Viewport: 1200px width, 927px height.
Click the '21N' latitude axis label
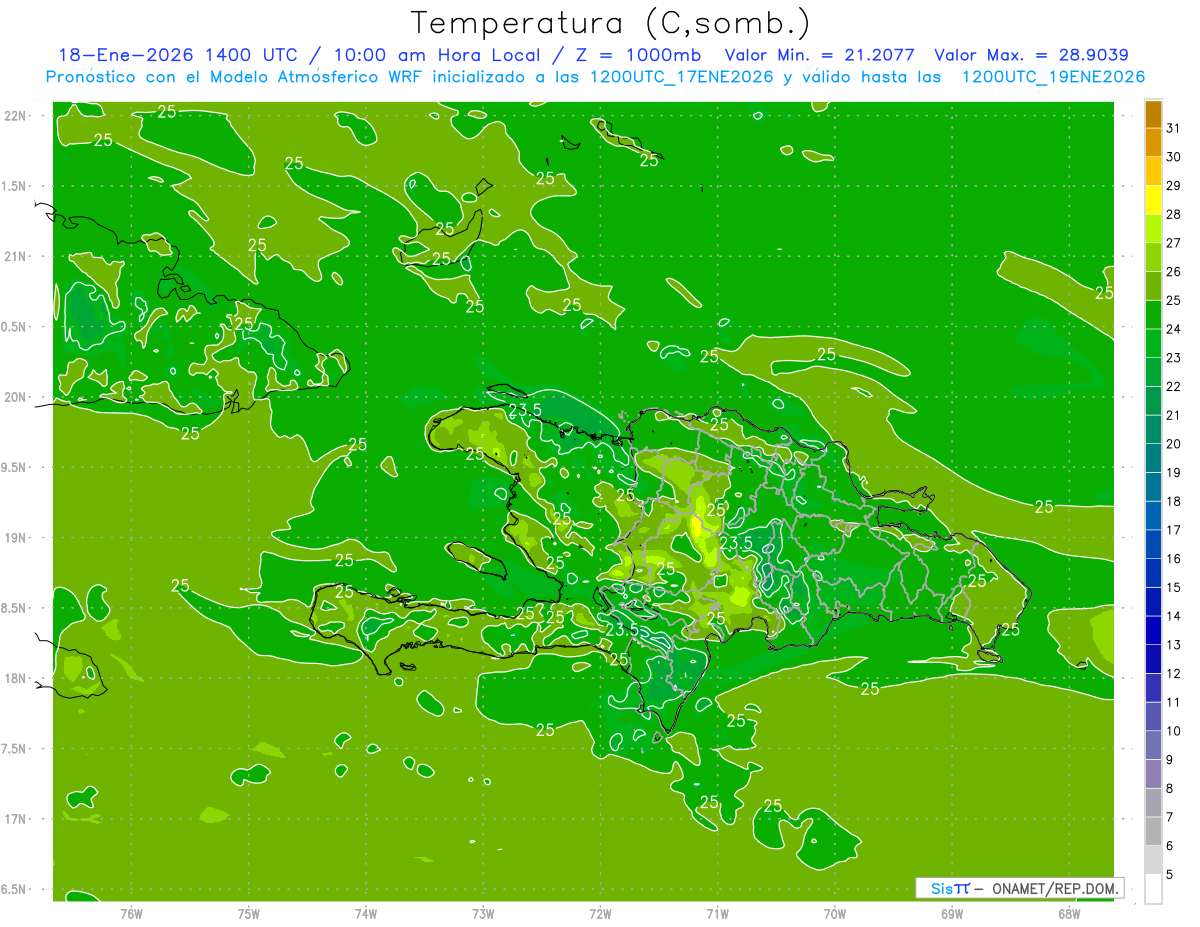tap(14, 256)
